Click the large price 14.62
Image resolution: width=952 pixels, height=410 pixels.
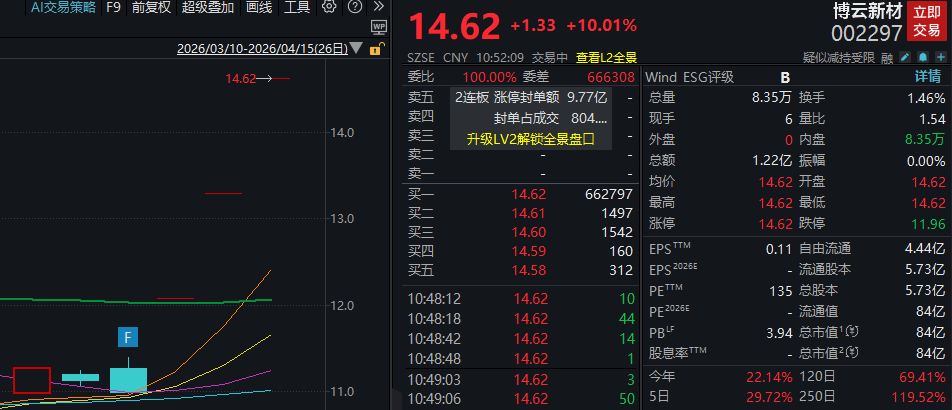[454, 27]
